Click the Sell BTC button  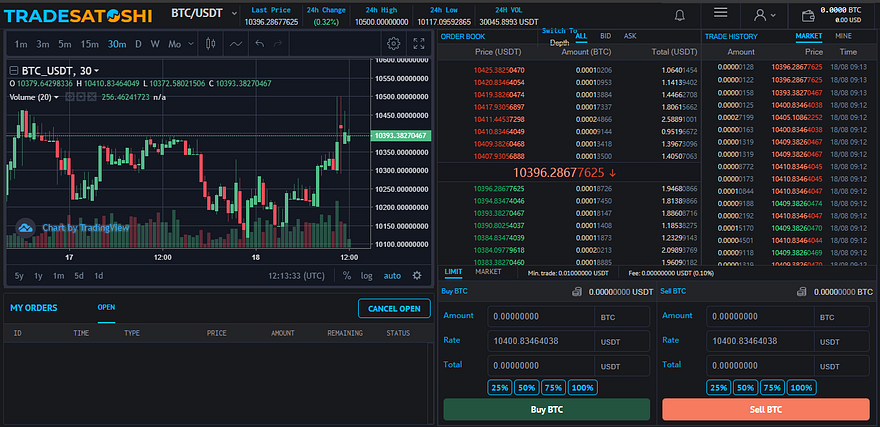(x=766, y=410)
